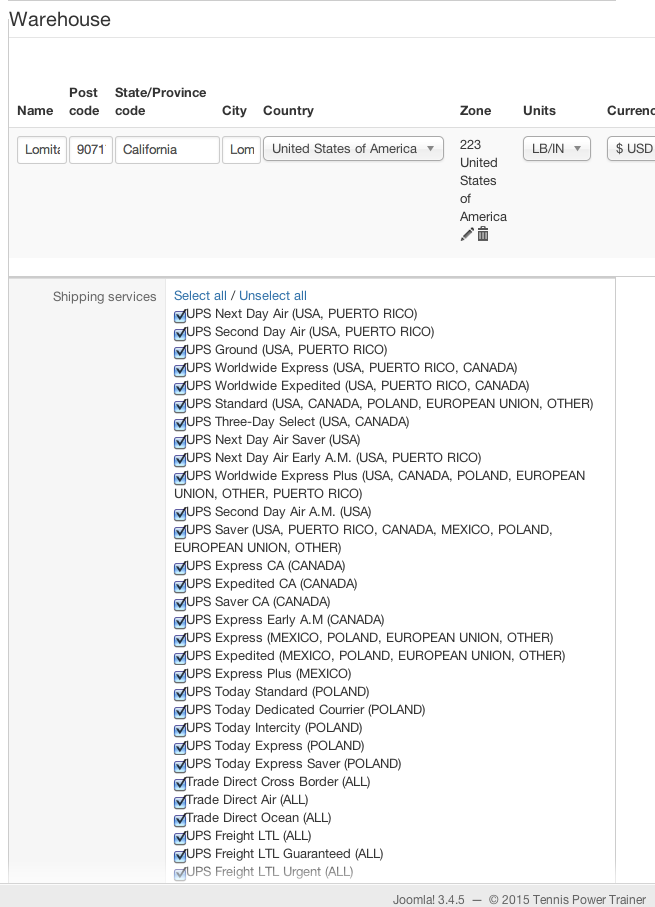Uncheck UPS Next Day Air (USA, PUERTO RICO)
The image size is (655, 907).
[180, 316]
